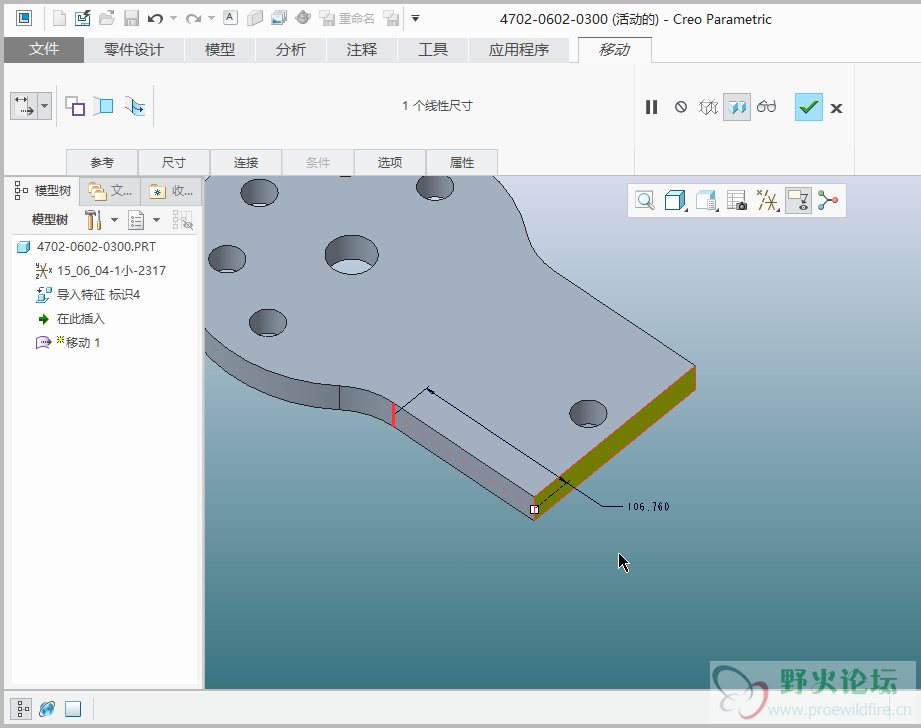
Task: Click the no-preview circle-slash icon
Action: 681,107
